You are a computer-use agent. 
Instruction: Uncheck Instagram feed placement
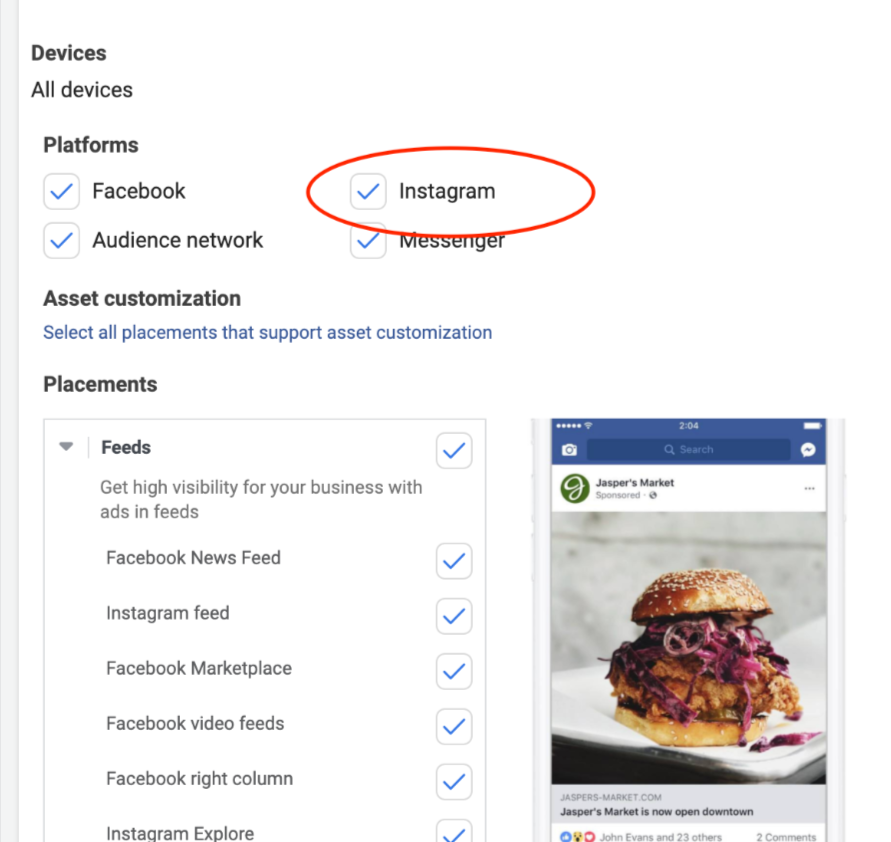(x=454, y=616)
